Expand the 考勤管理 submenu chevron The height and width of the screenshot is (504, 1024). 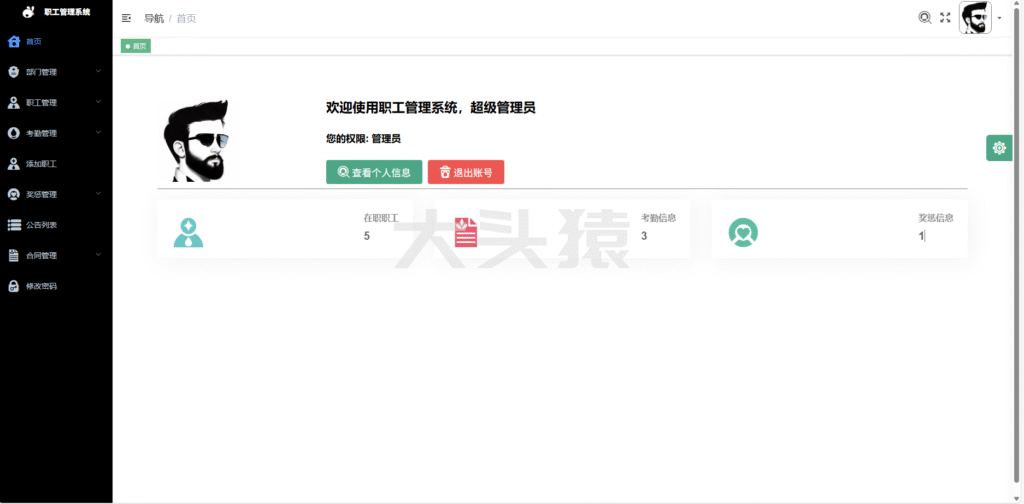click(x=99, y=133)
